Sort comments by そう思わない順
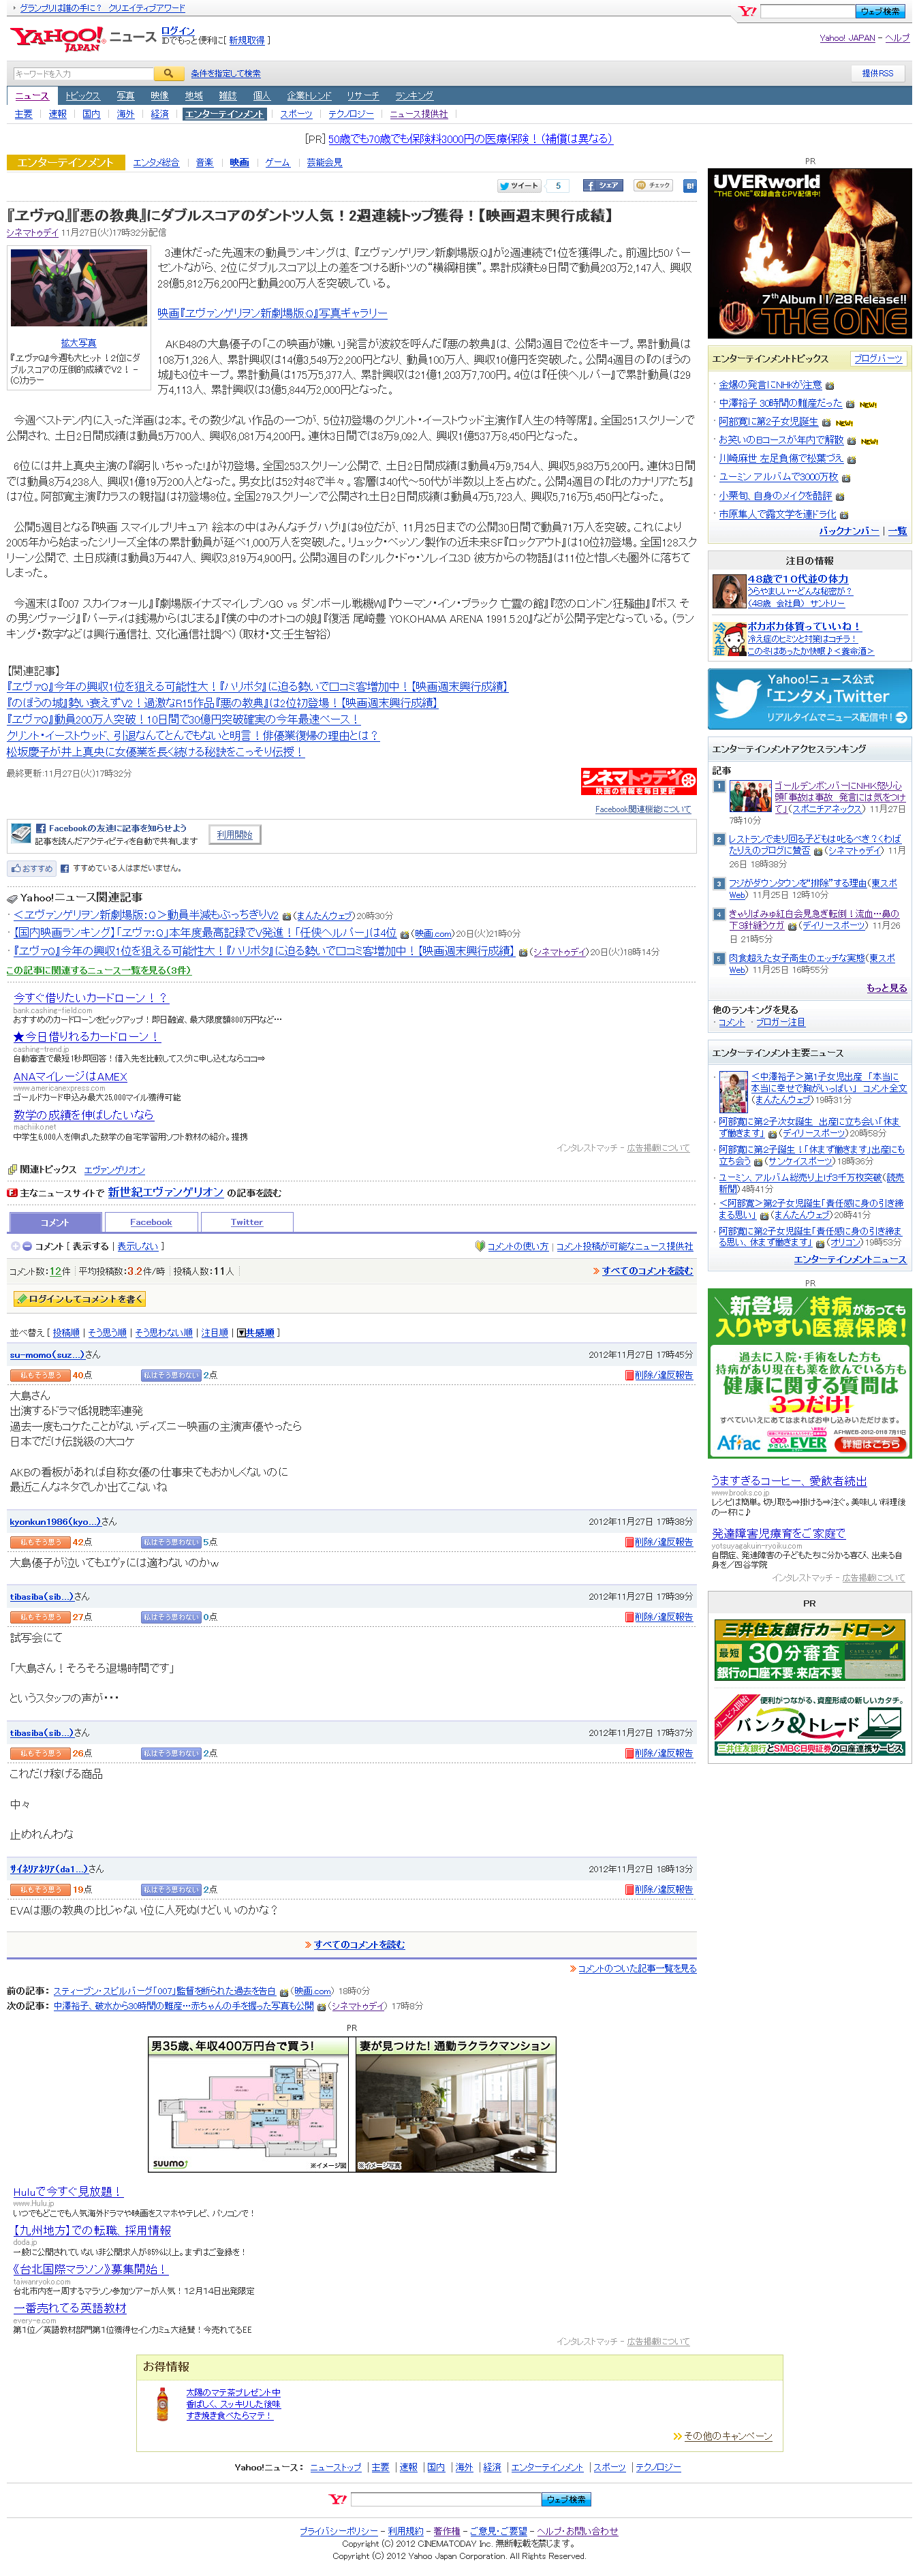Viewport: 919px width, 2576px height. click(x=164, y=1333)
